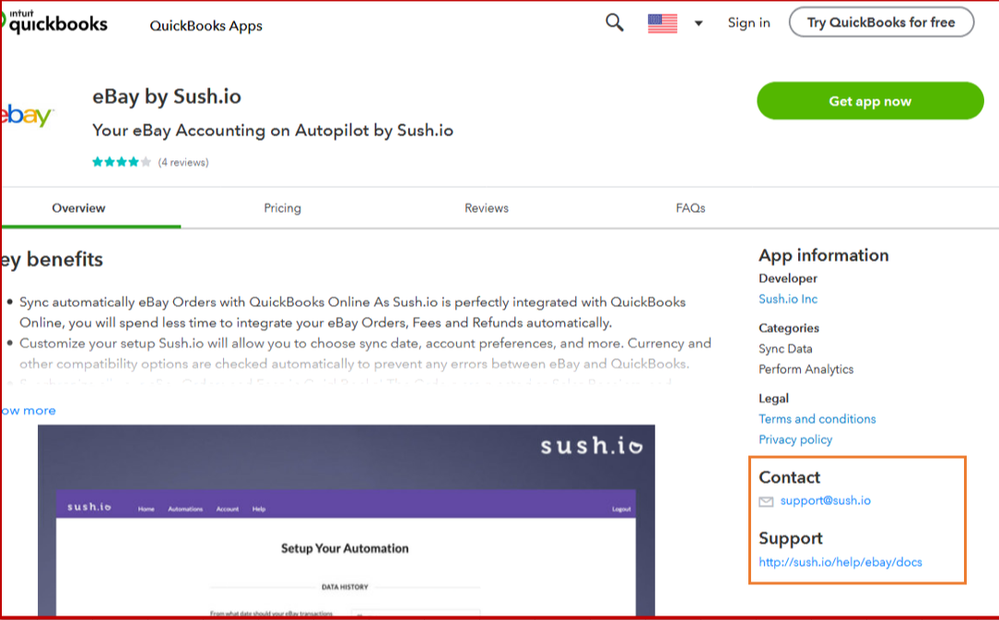Switch to the Overview tab
This screenshot has height=620, width=999.
pos(79,208)
